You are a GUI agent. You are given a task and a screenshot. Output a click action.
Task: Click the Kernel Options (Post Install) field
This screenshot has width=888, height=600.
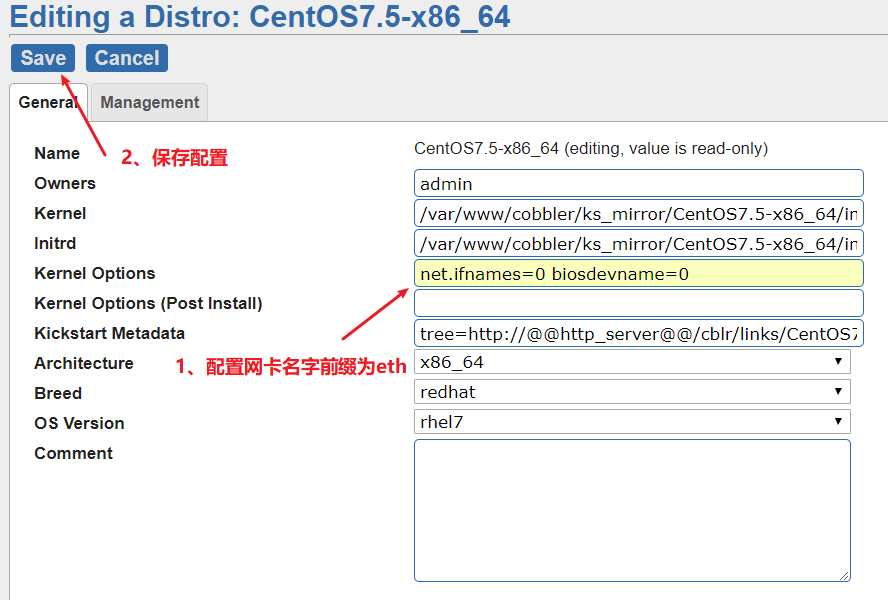pos(638,304)
